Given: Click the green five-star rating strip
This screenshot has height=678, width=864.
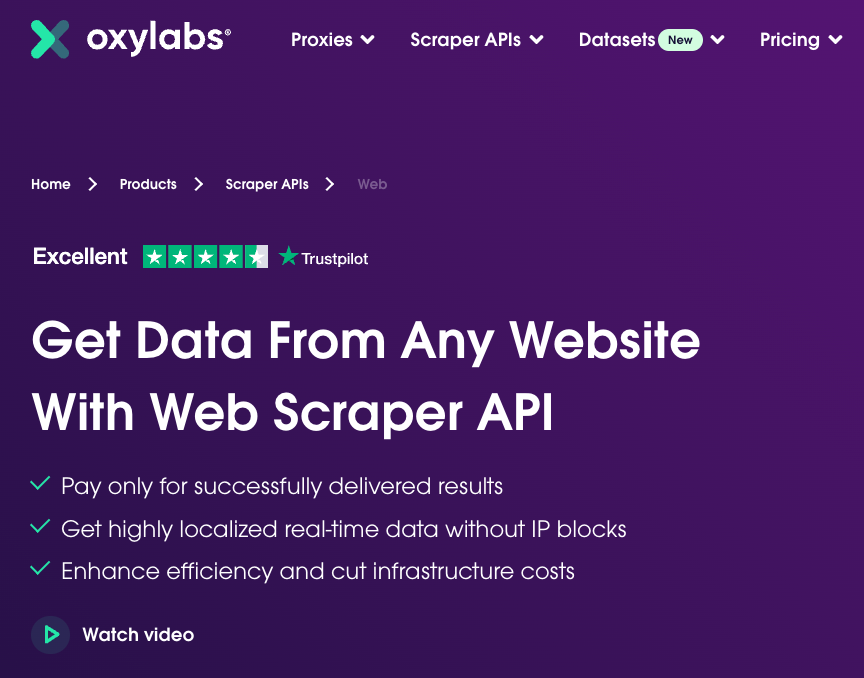Looking at the screenshot, I should pyautogui.click(x=205, y=257).
